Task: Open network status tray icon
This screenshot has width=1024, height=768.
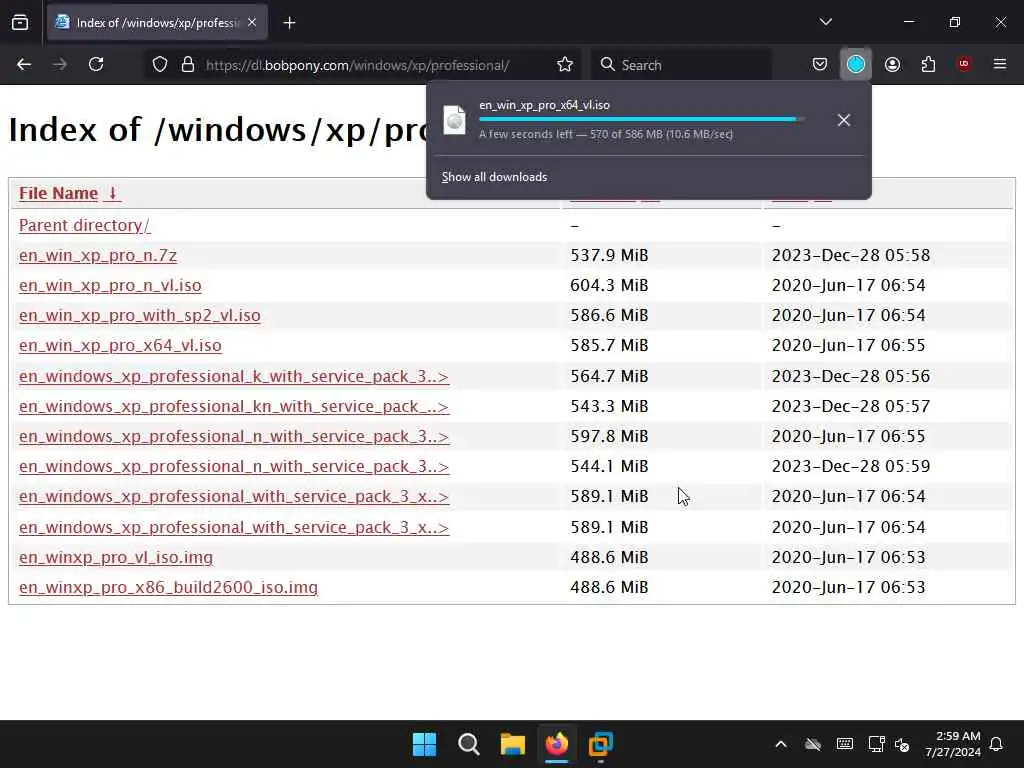Action: [876, 744]
